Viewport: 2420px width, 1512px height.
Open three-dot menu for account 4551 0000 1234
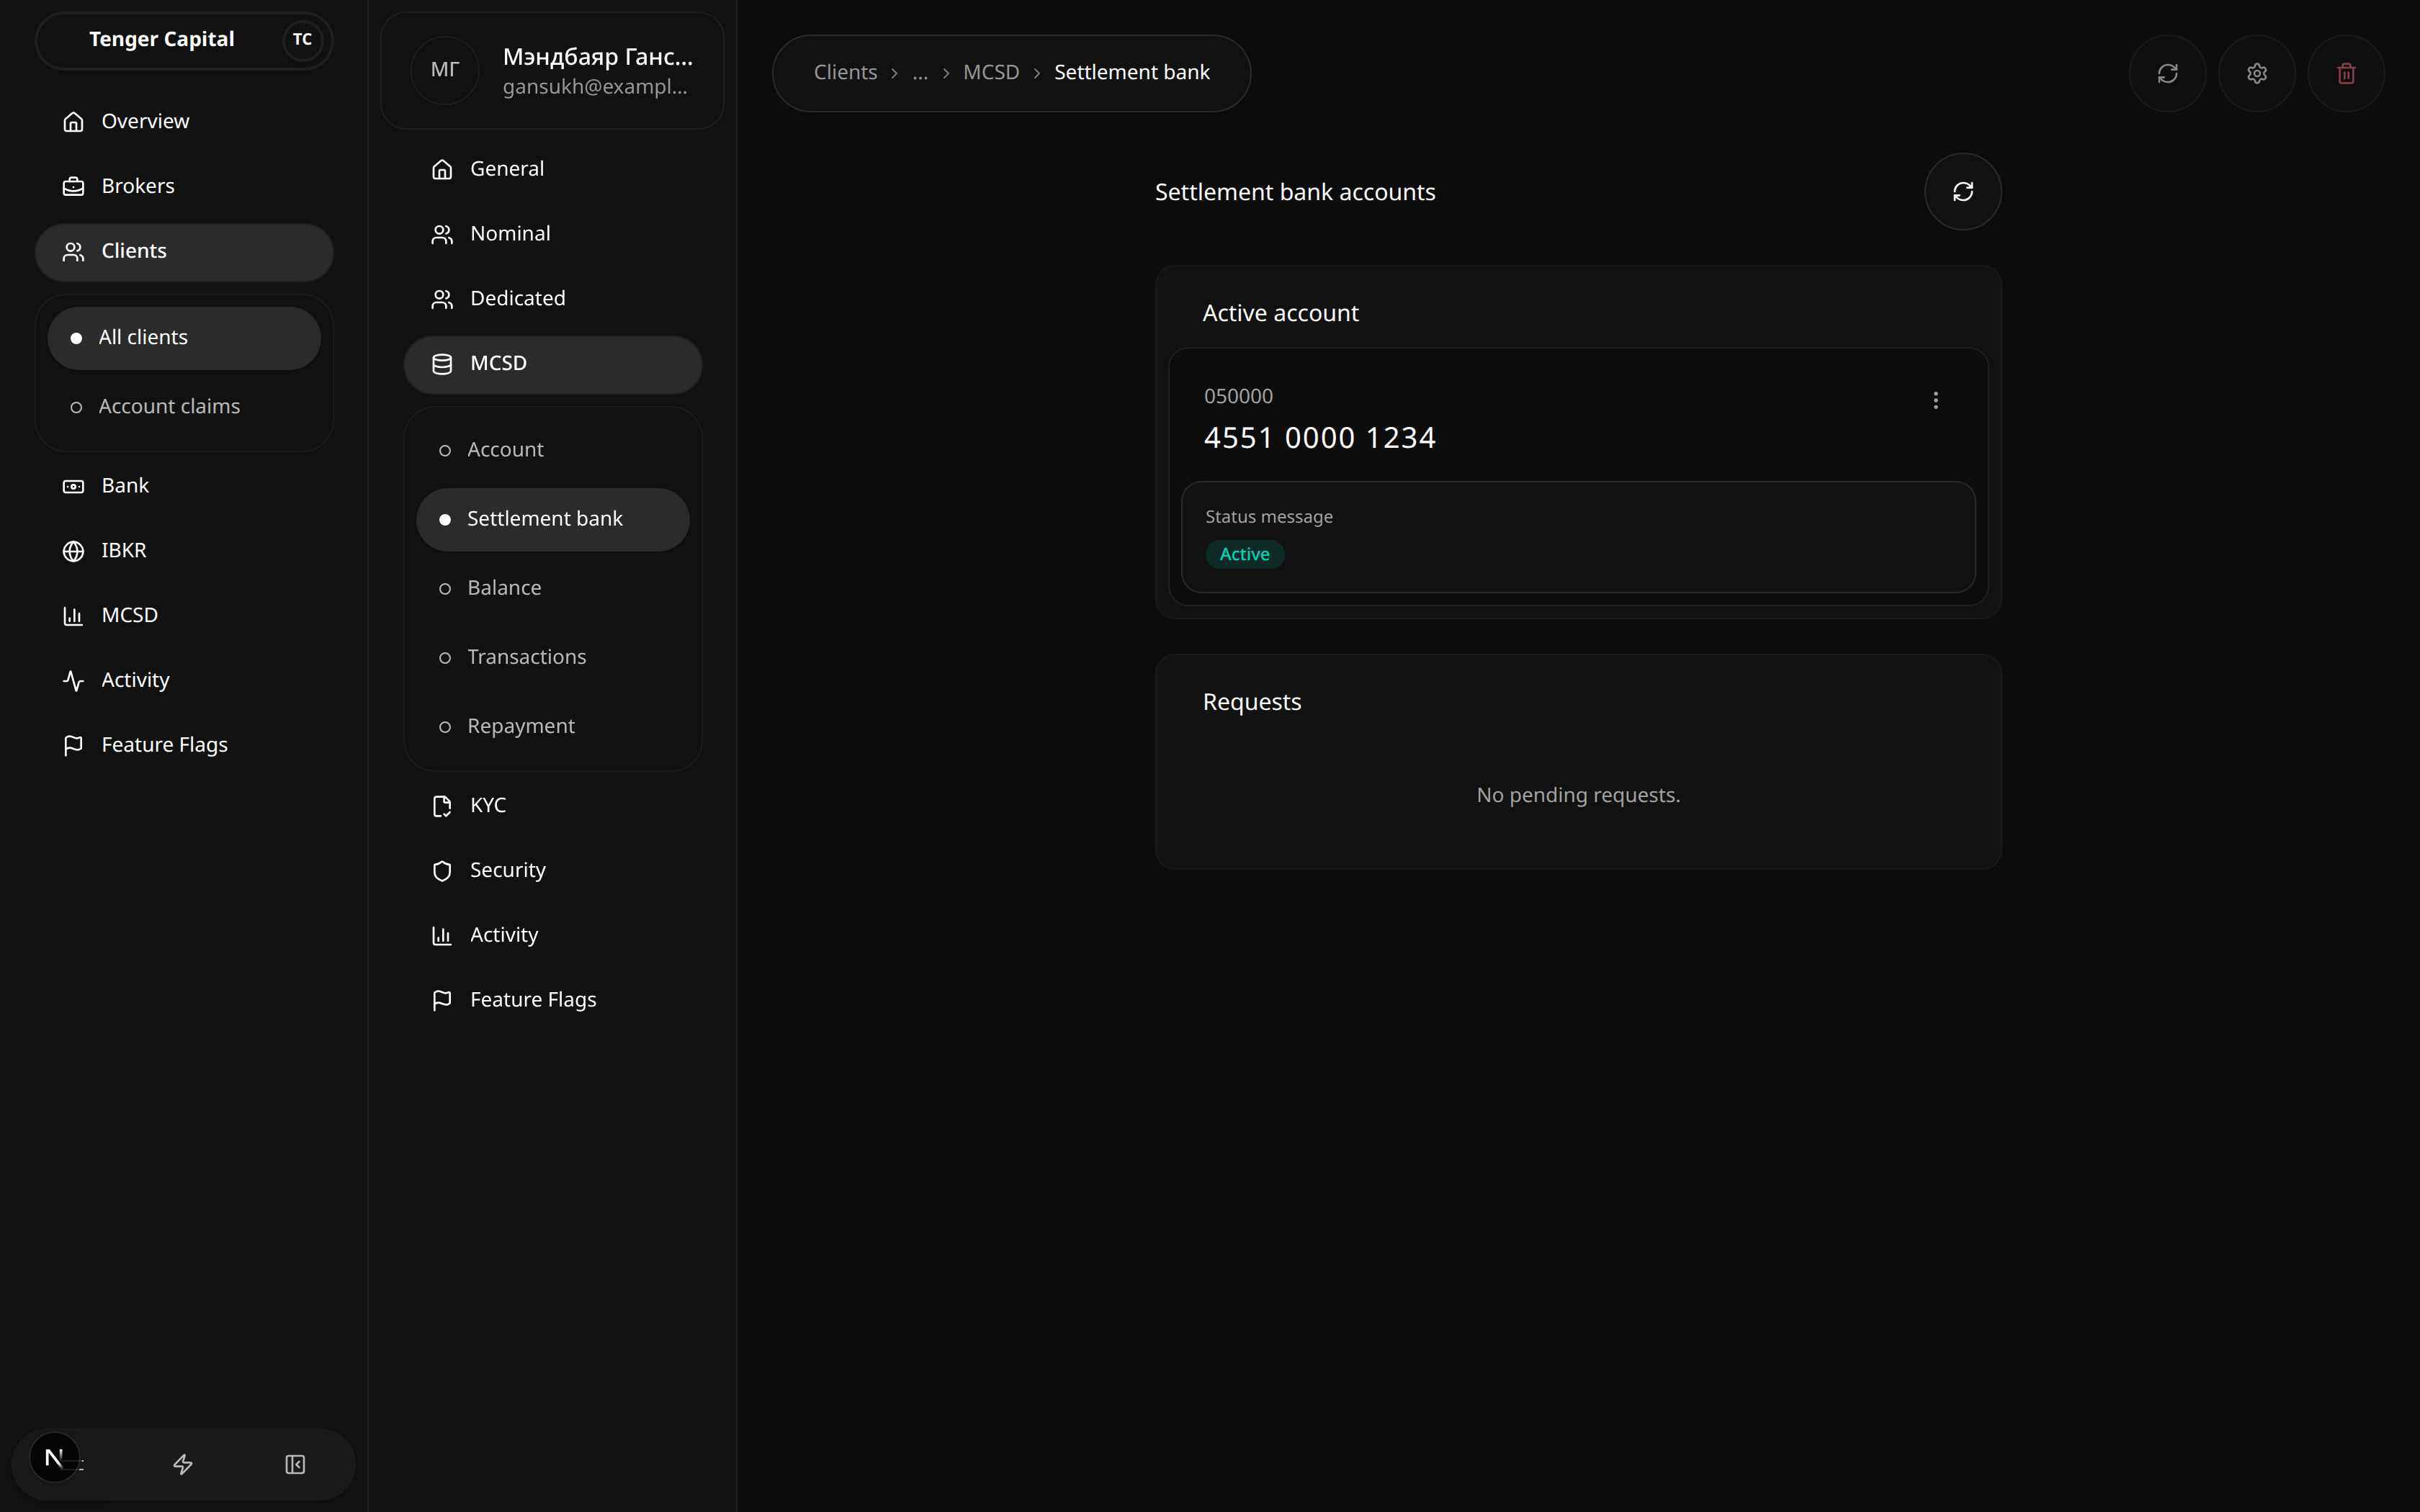coord(1935,401)
